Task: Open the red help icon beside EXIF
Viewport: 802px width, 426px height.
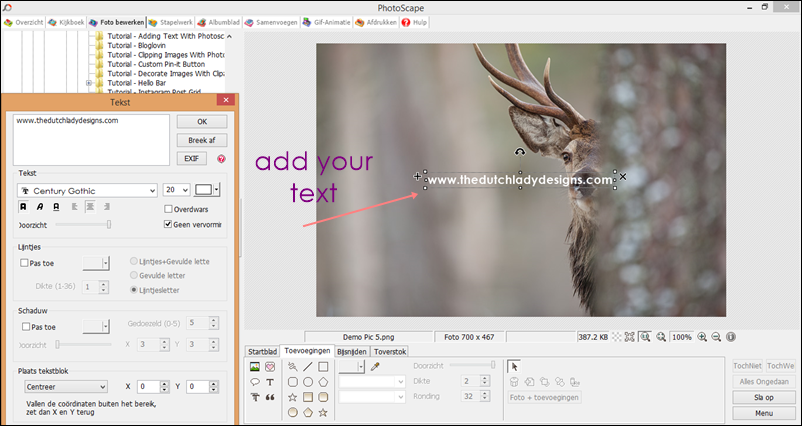Action: pyautogui.click(x=221, y=159)
